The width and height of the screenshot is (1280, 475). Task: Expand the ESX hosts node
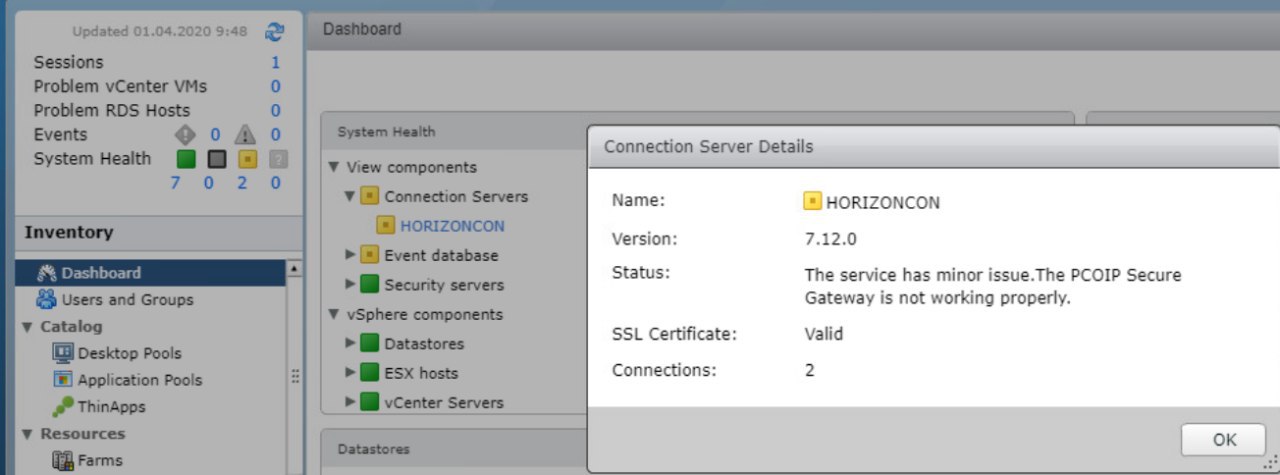(x=350, y=373)
